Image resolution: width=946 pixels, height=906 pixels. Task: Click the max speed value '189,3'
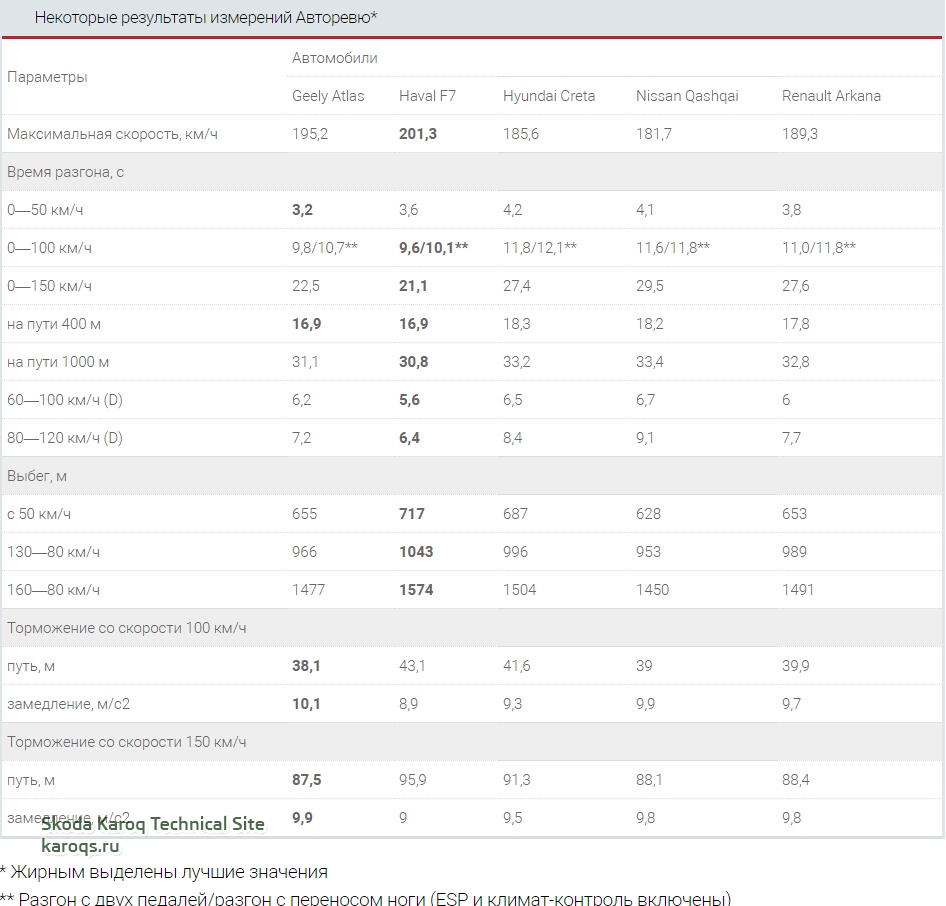click(800, 134)
